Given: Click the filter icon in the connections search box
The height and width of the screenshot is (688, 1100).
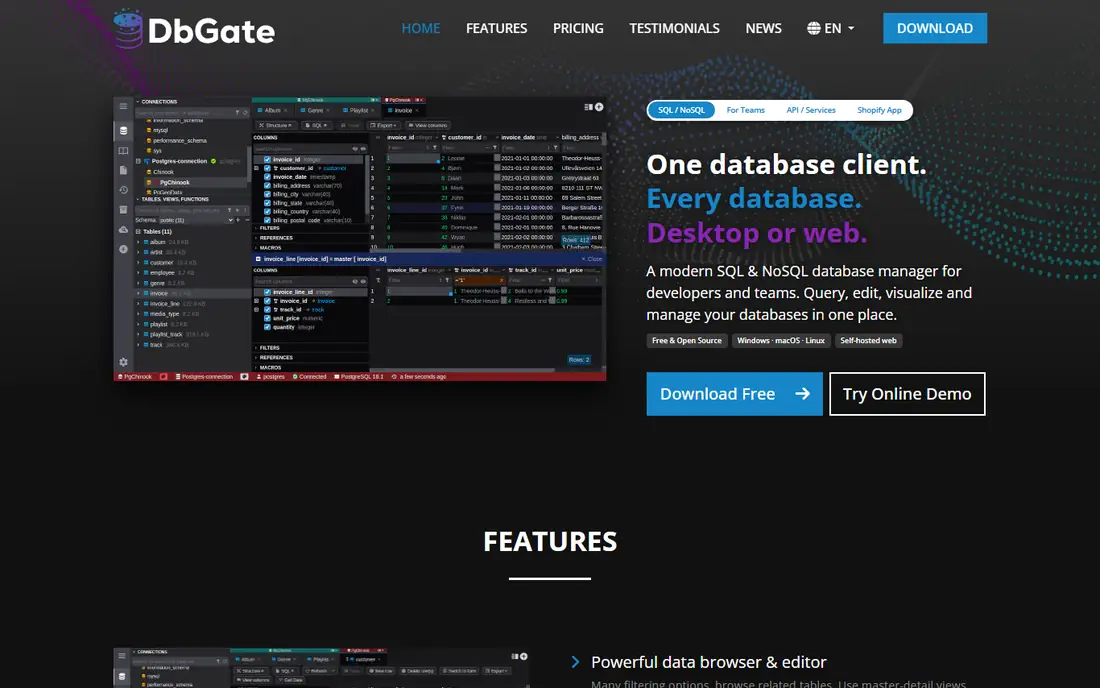Looking at the screenshot, I should pos(237,113).
